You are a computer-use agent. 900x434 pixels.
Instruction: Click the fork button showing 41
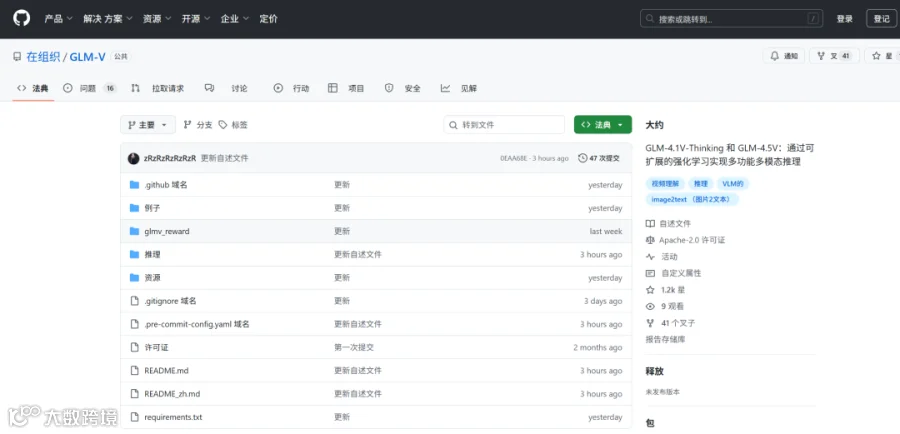tap(834, 56)
